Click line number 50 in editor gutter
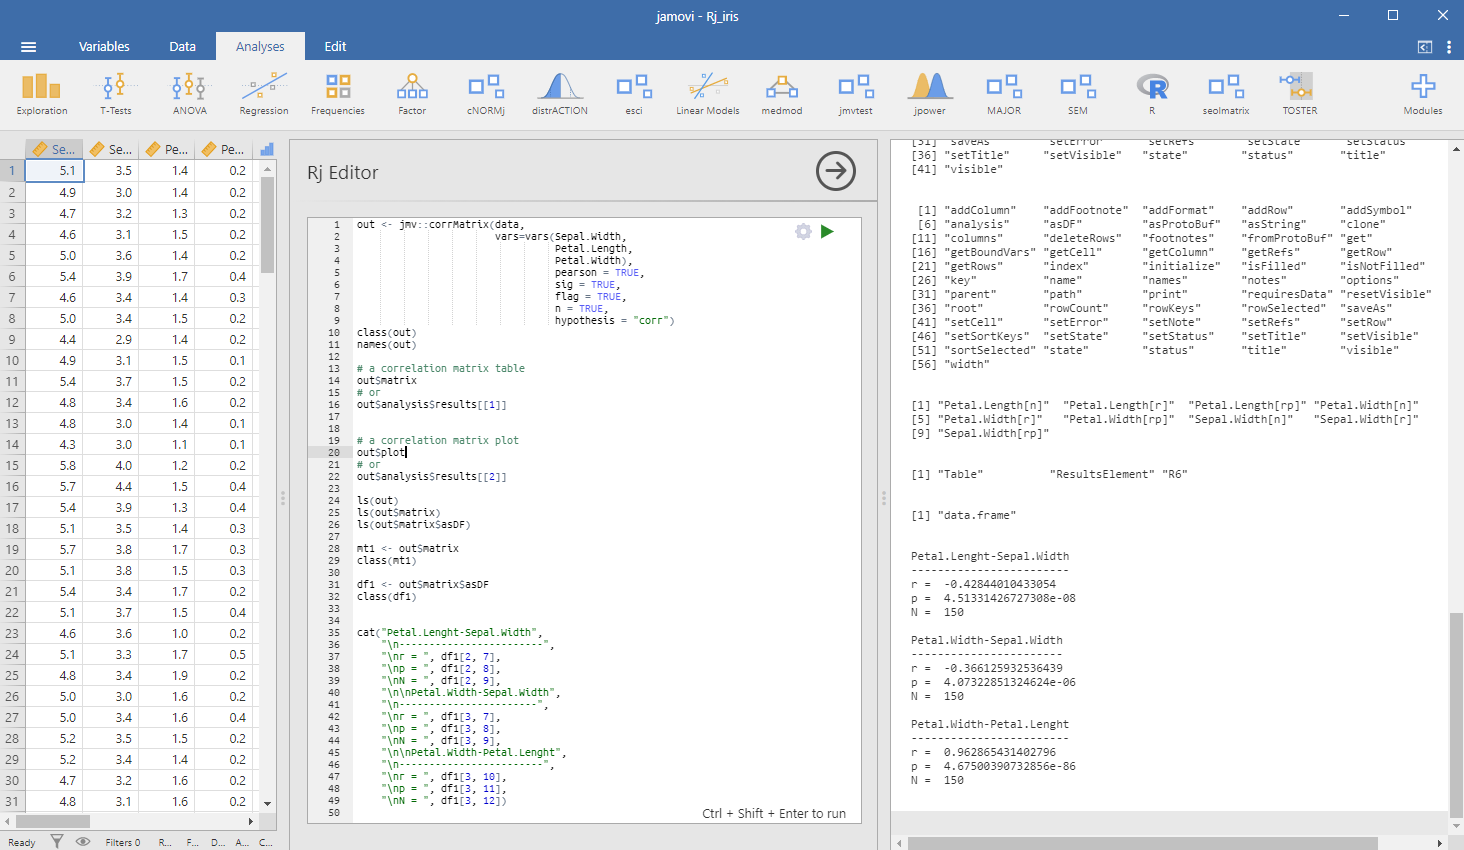Image resolution: width=1464 pixels, height=850 pixels. coord(334,812)
